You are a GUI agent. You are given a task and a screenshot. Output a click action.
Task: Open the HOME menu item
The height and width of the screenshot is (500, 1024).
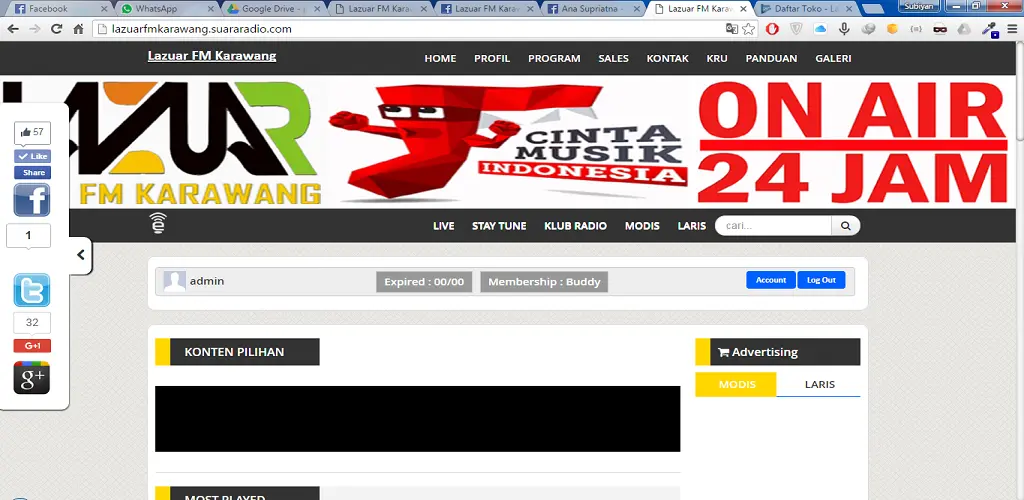[440, 58]
